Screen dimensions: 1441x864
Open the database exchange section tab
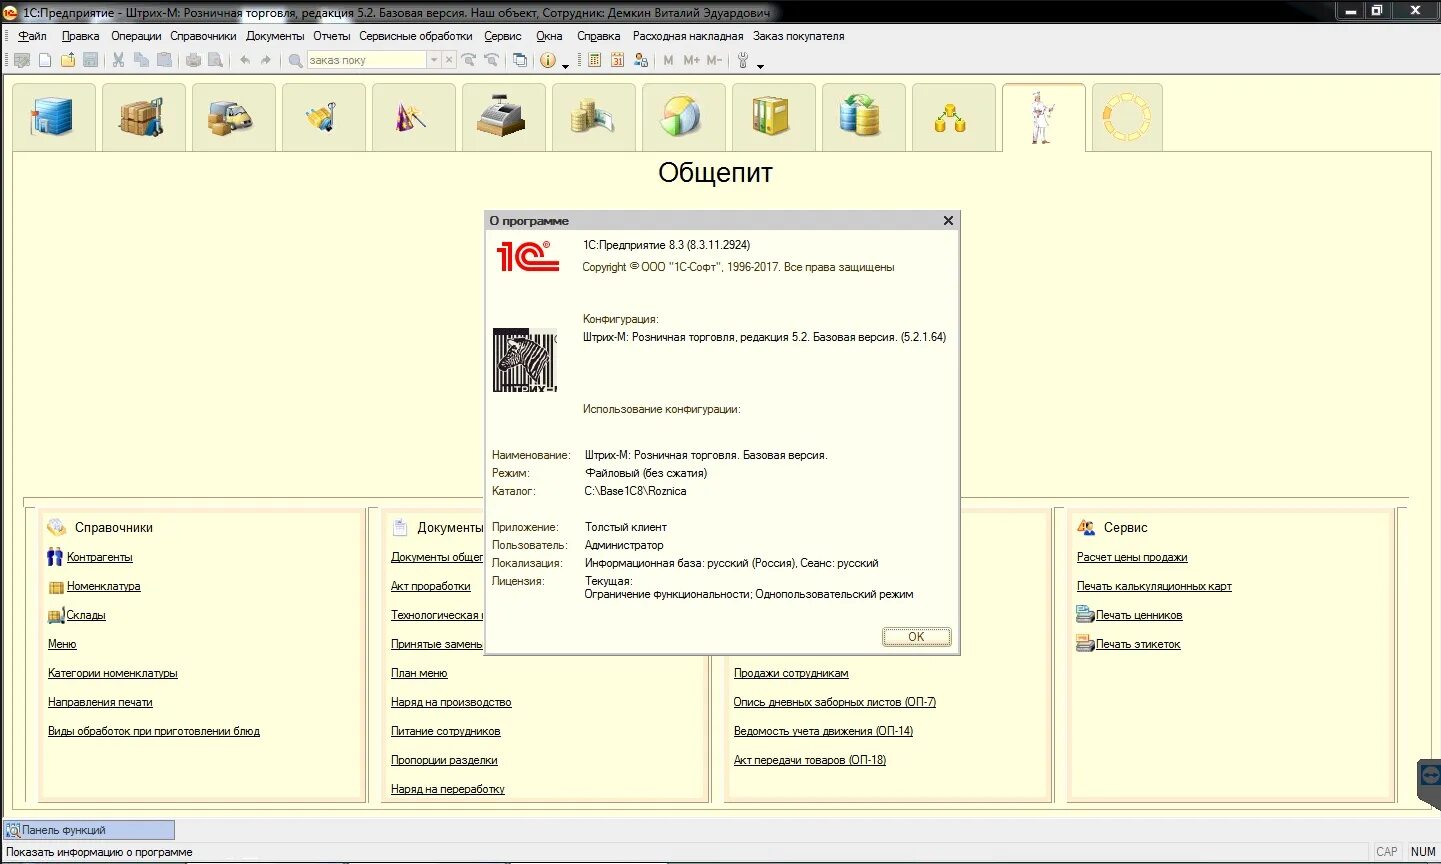tap(864, 117)
